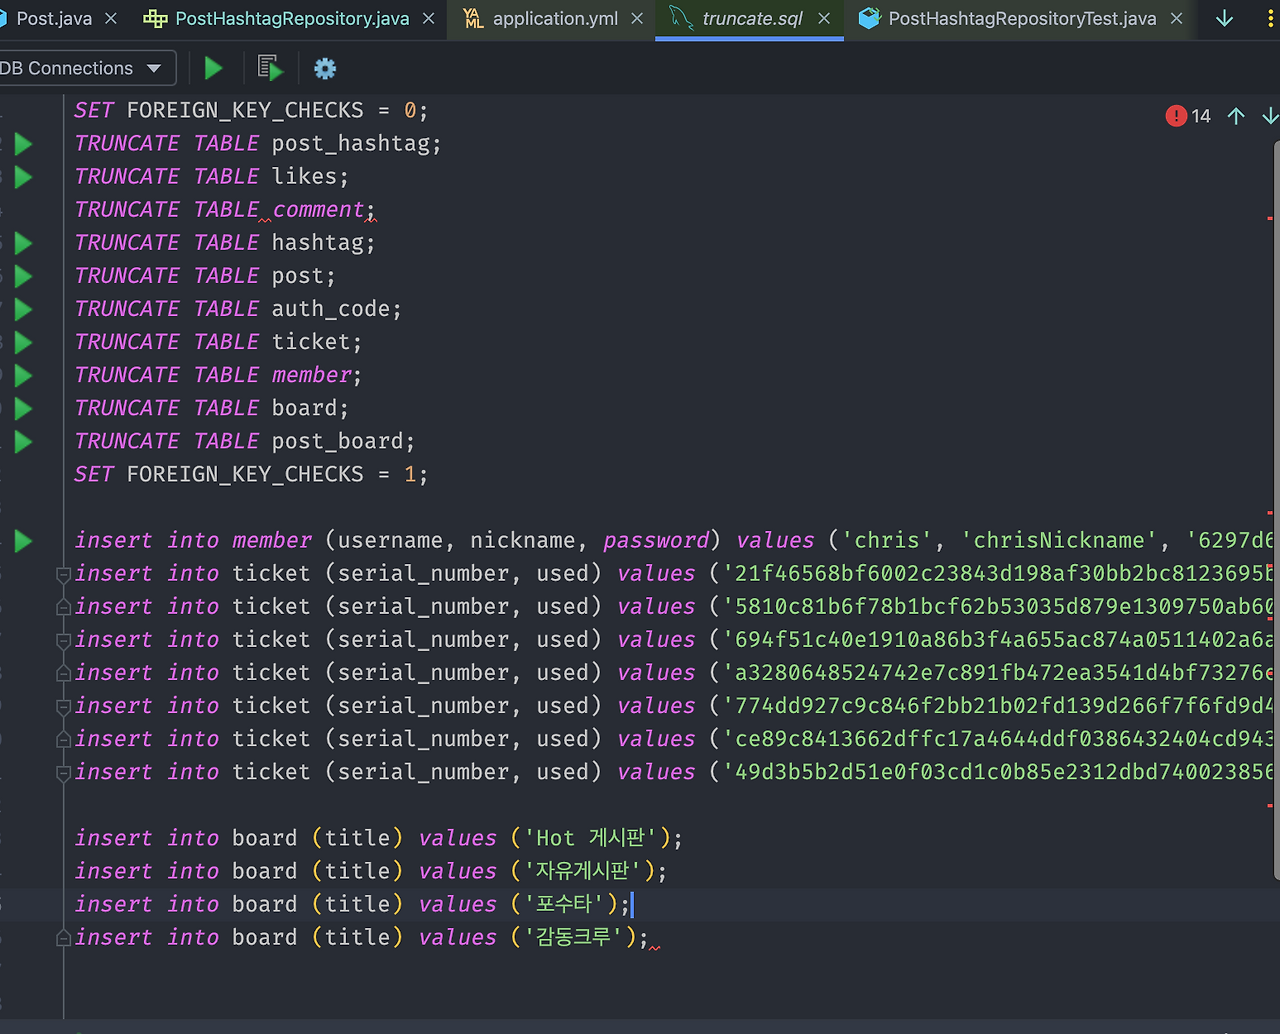1280x1034 pixels.
Task: Run the insert into member statement
Action: click(x=23, y=541)
